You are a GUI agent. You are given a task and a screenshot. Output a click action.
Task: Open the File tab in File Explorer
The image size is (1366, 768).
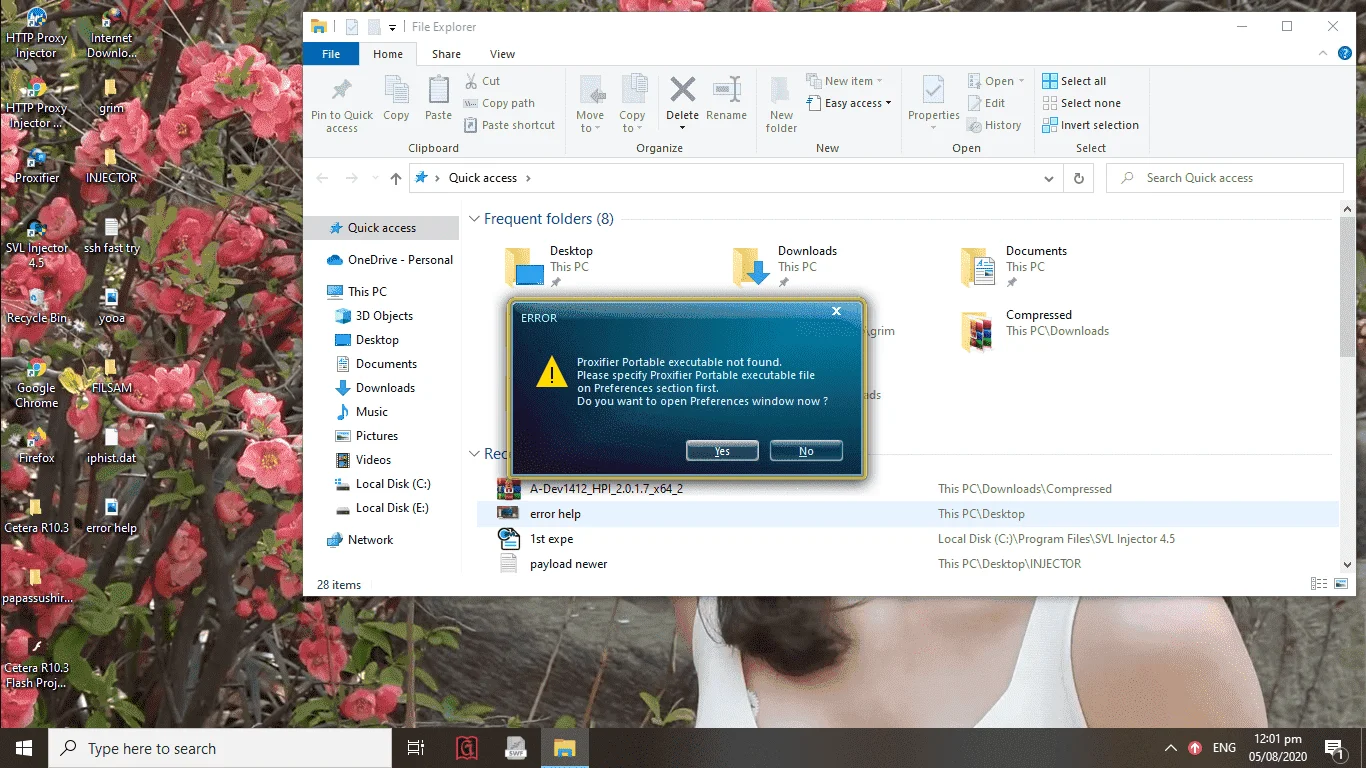[331, 54]
